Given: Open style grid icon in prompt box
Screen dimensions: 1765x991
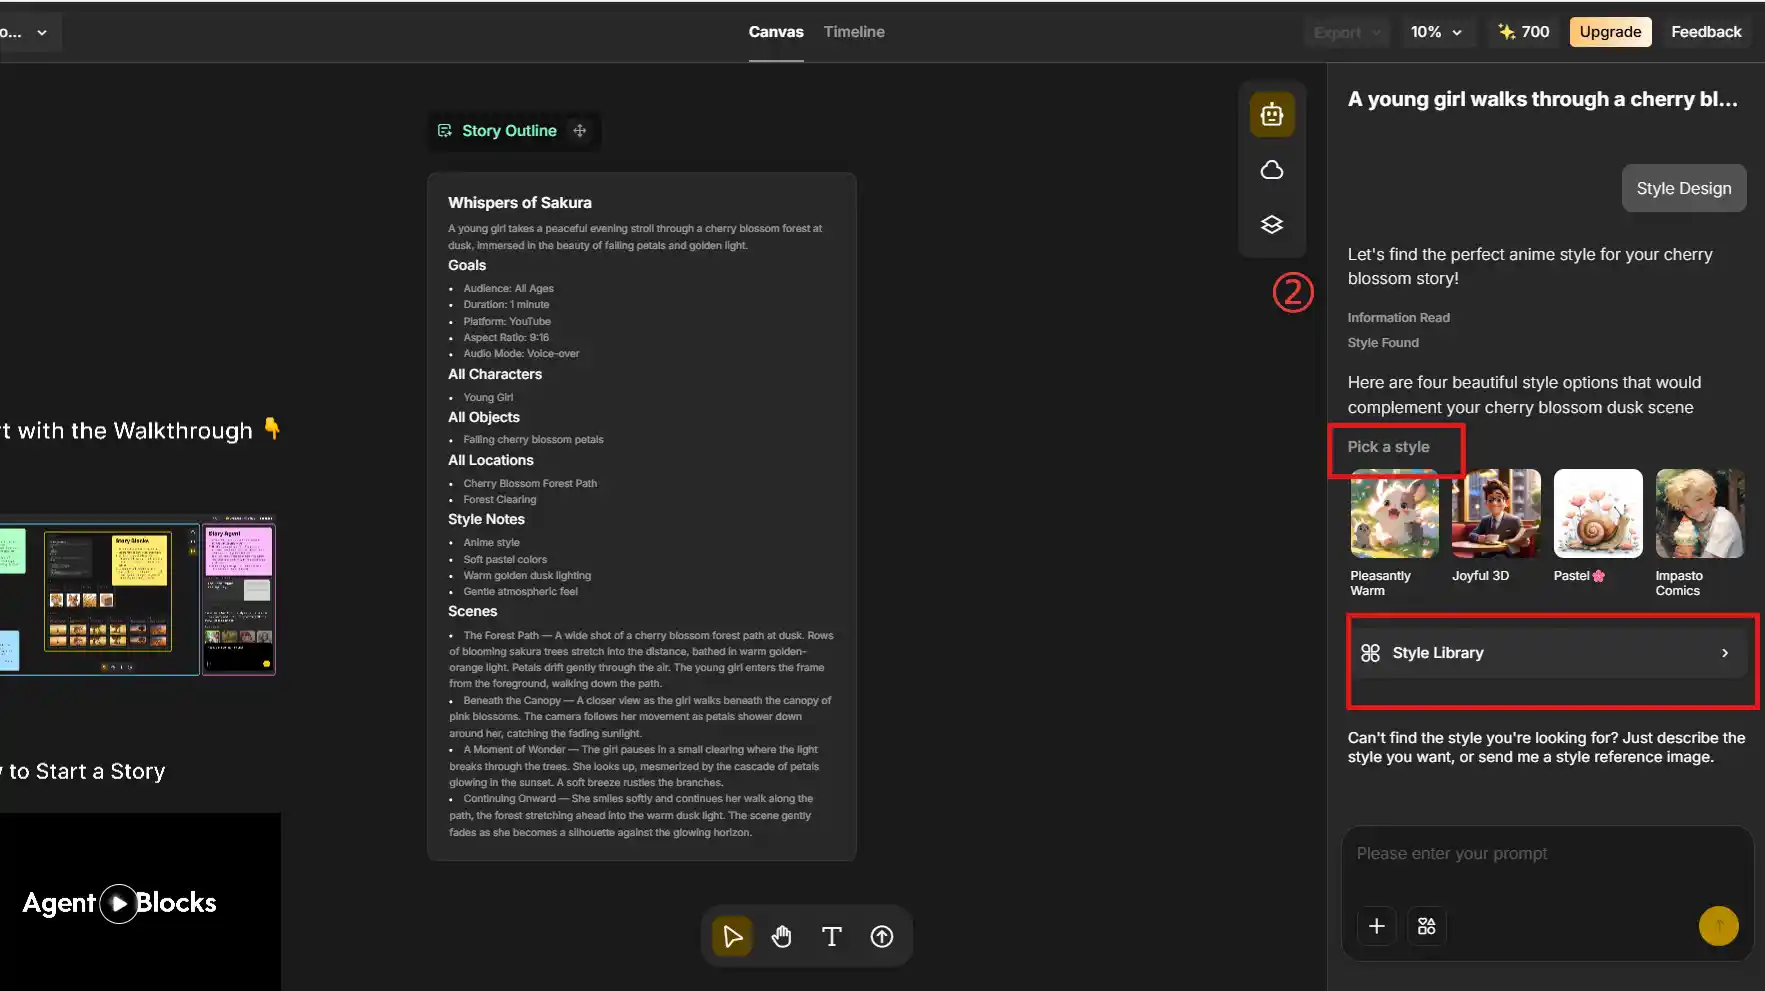Looking at the screenshot, I should (1426, 927).
